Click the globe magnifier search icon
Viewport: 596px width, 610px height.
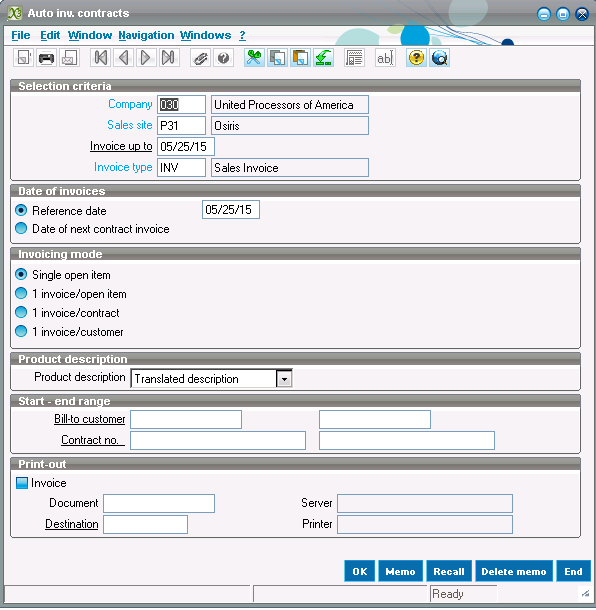click(439, 58)
